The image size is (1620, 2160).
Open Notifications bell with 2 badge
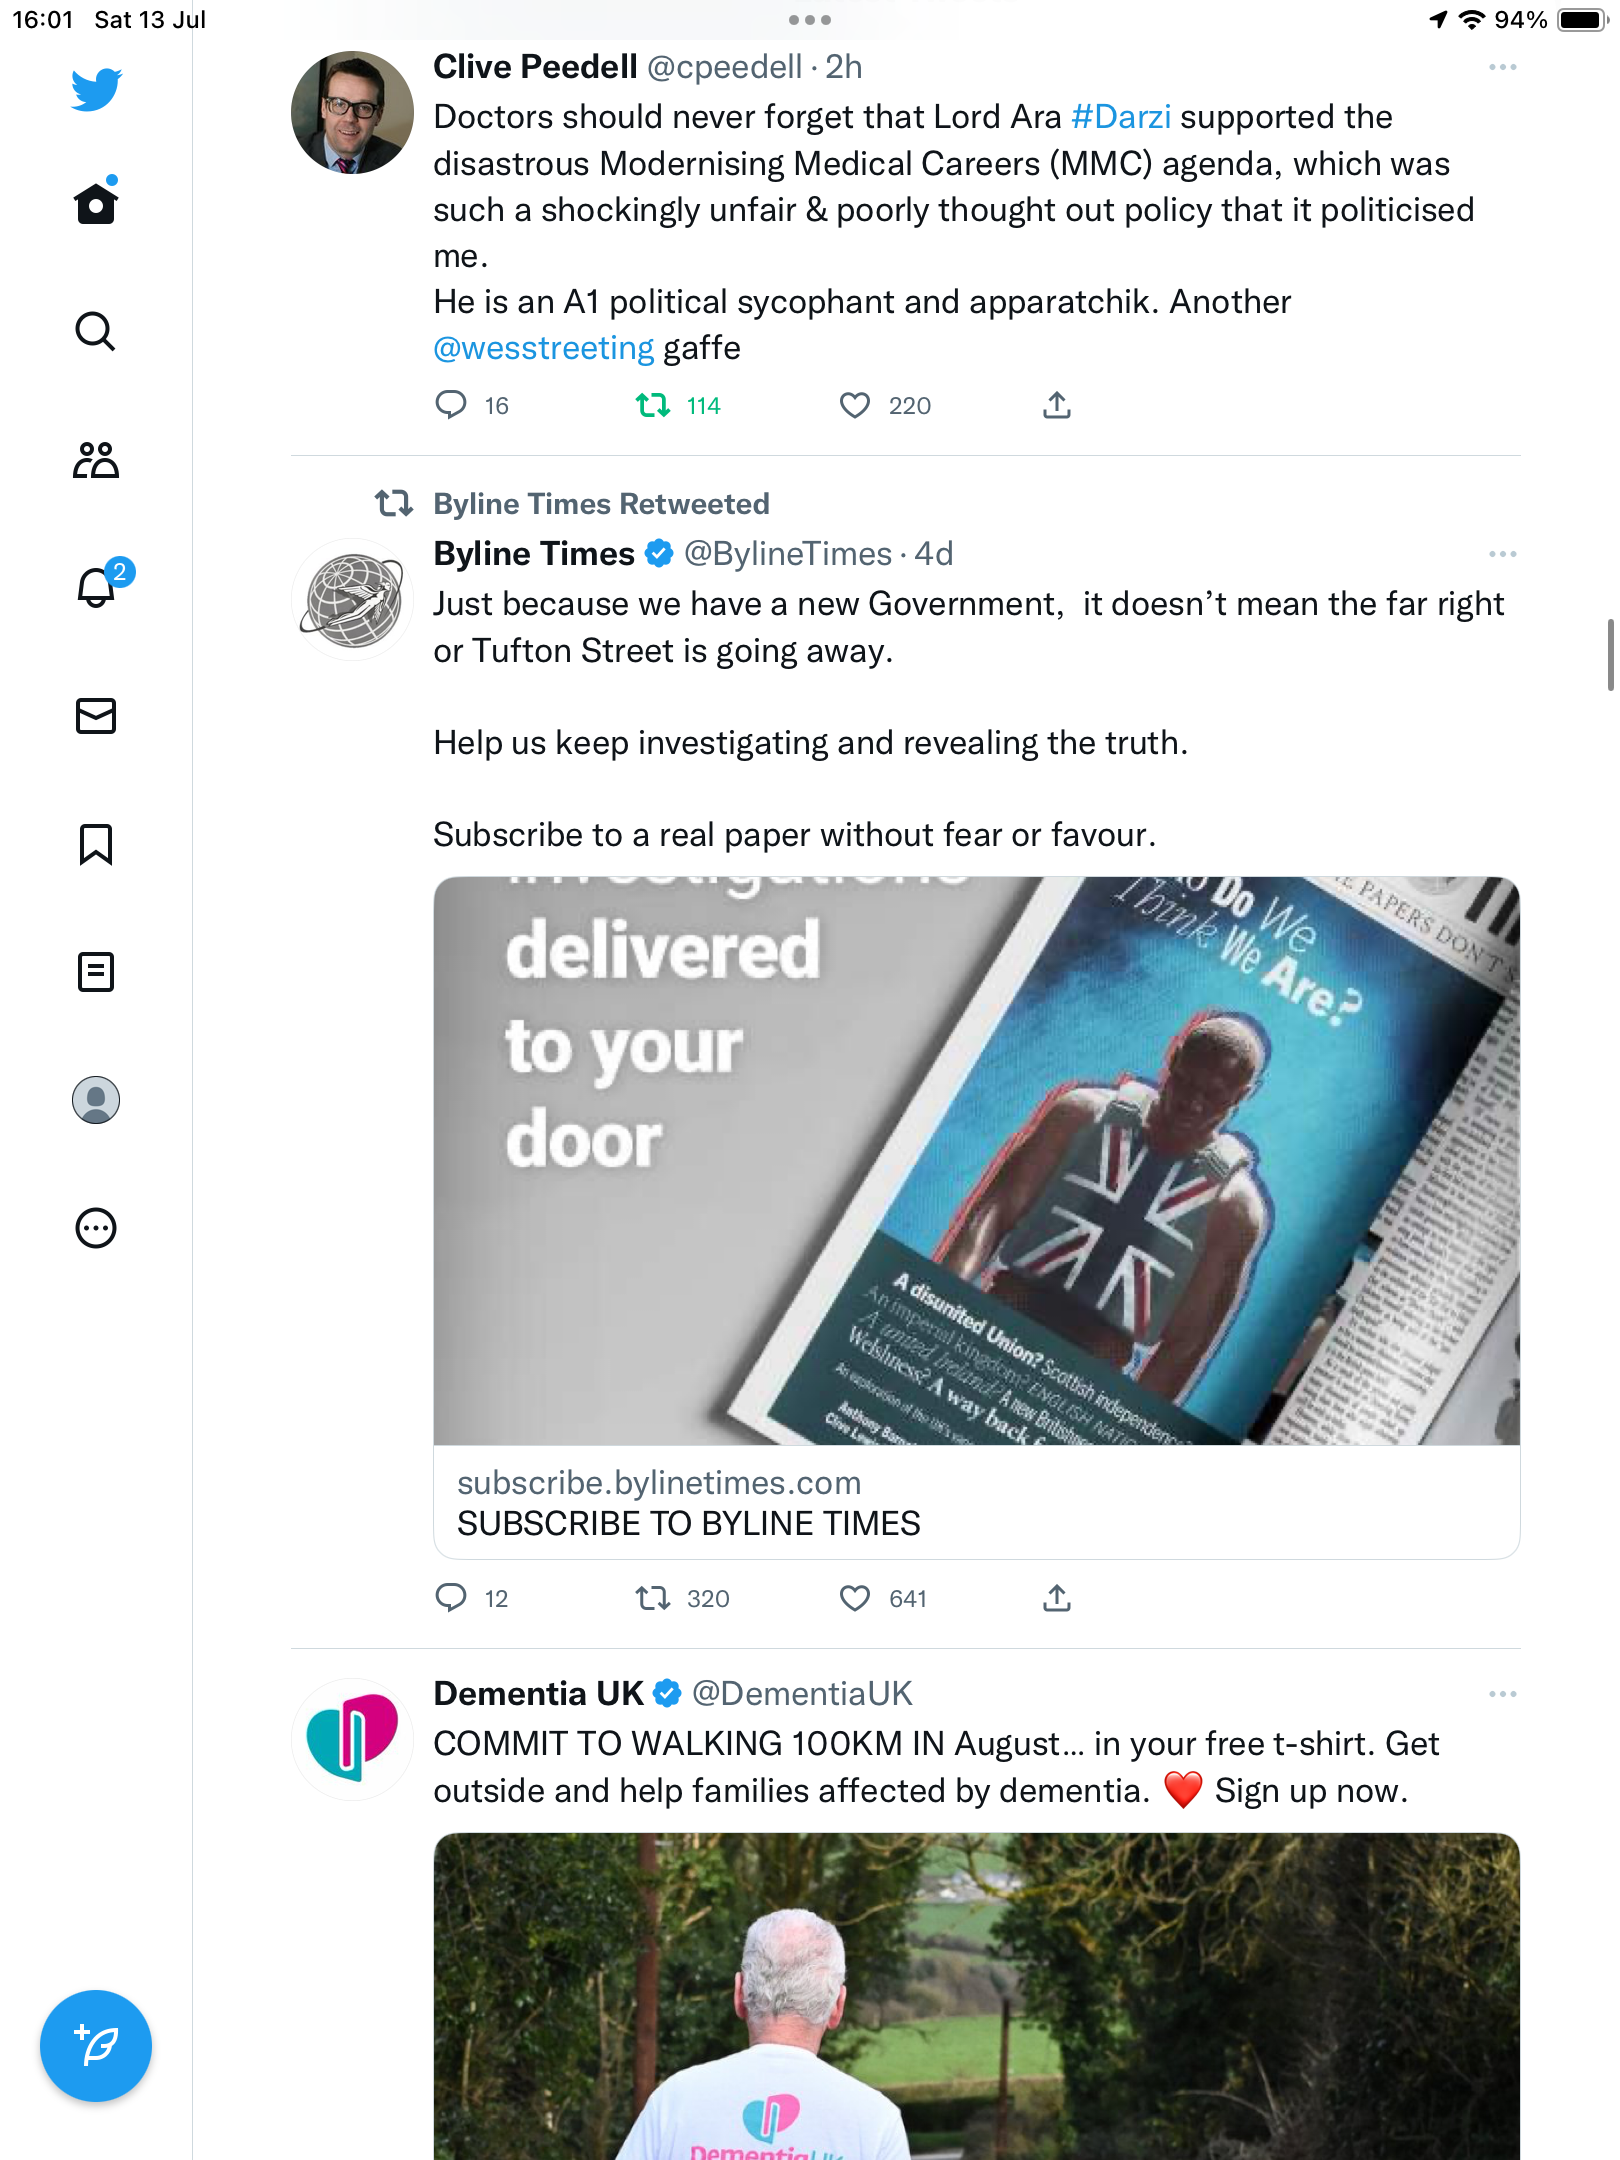pos(97,587)
